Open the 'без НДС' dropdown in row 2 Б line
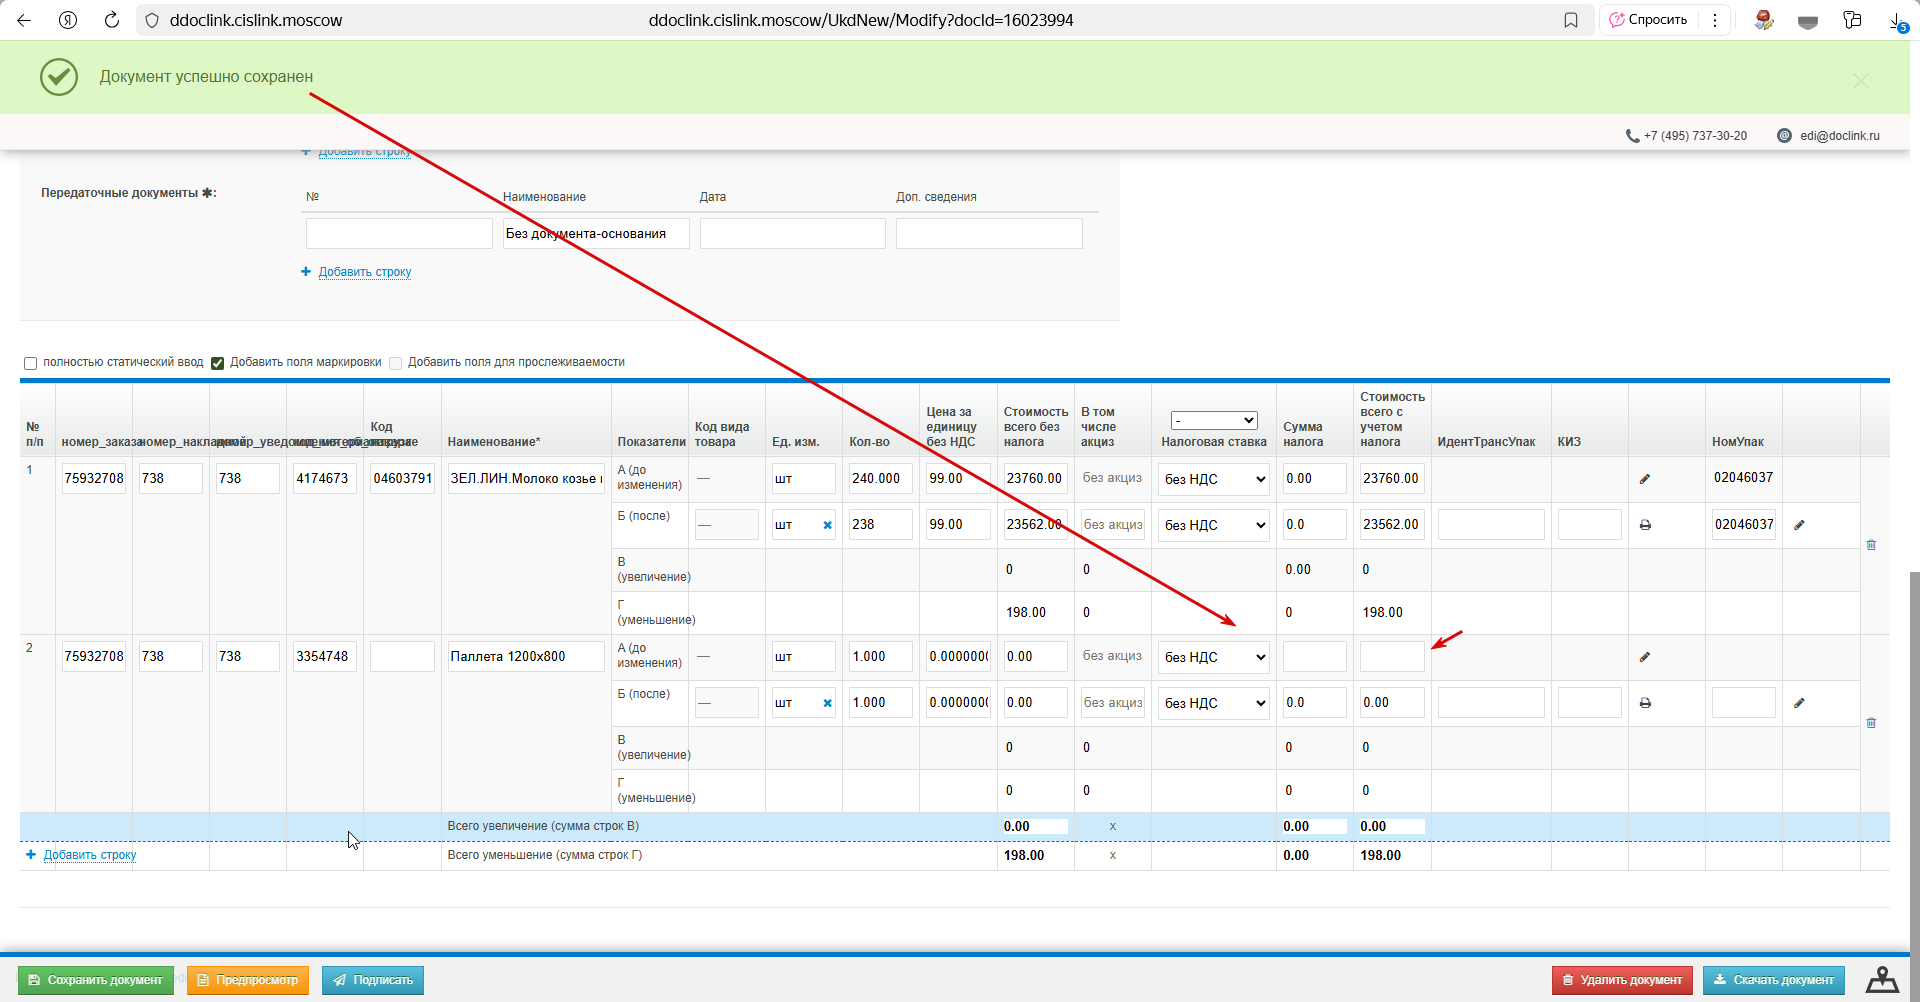The image size is (1920, 1002). coord(1214,703)
